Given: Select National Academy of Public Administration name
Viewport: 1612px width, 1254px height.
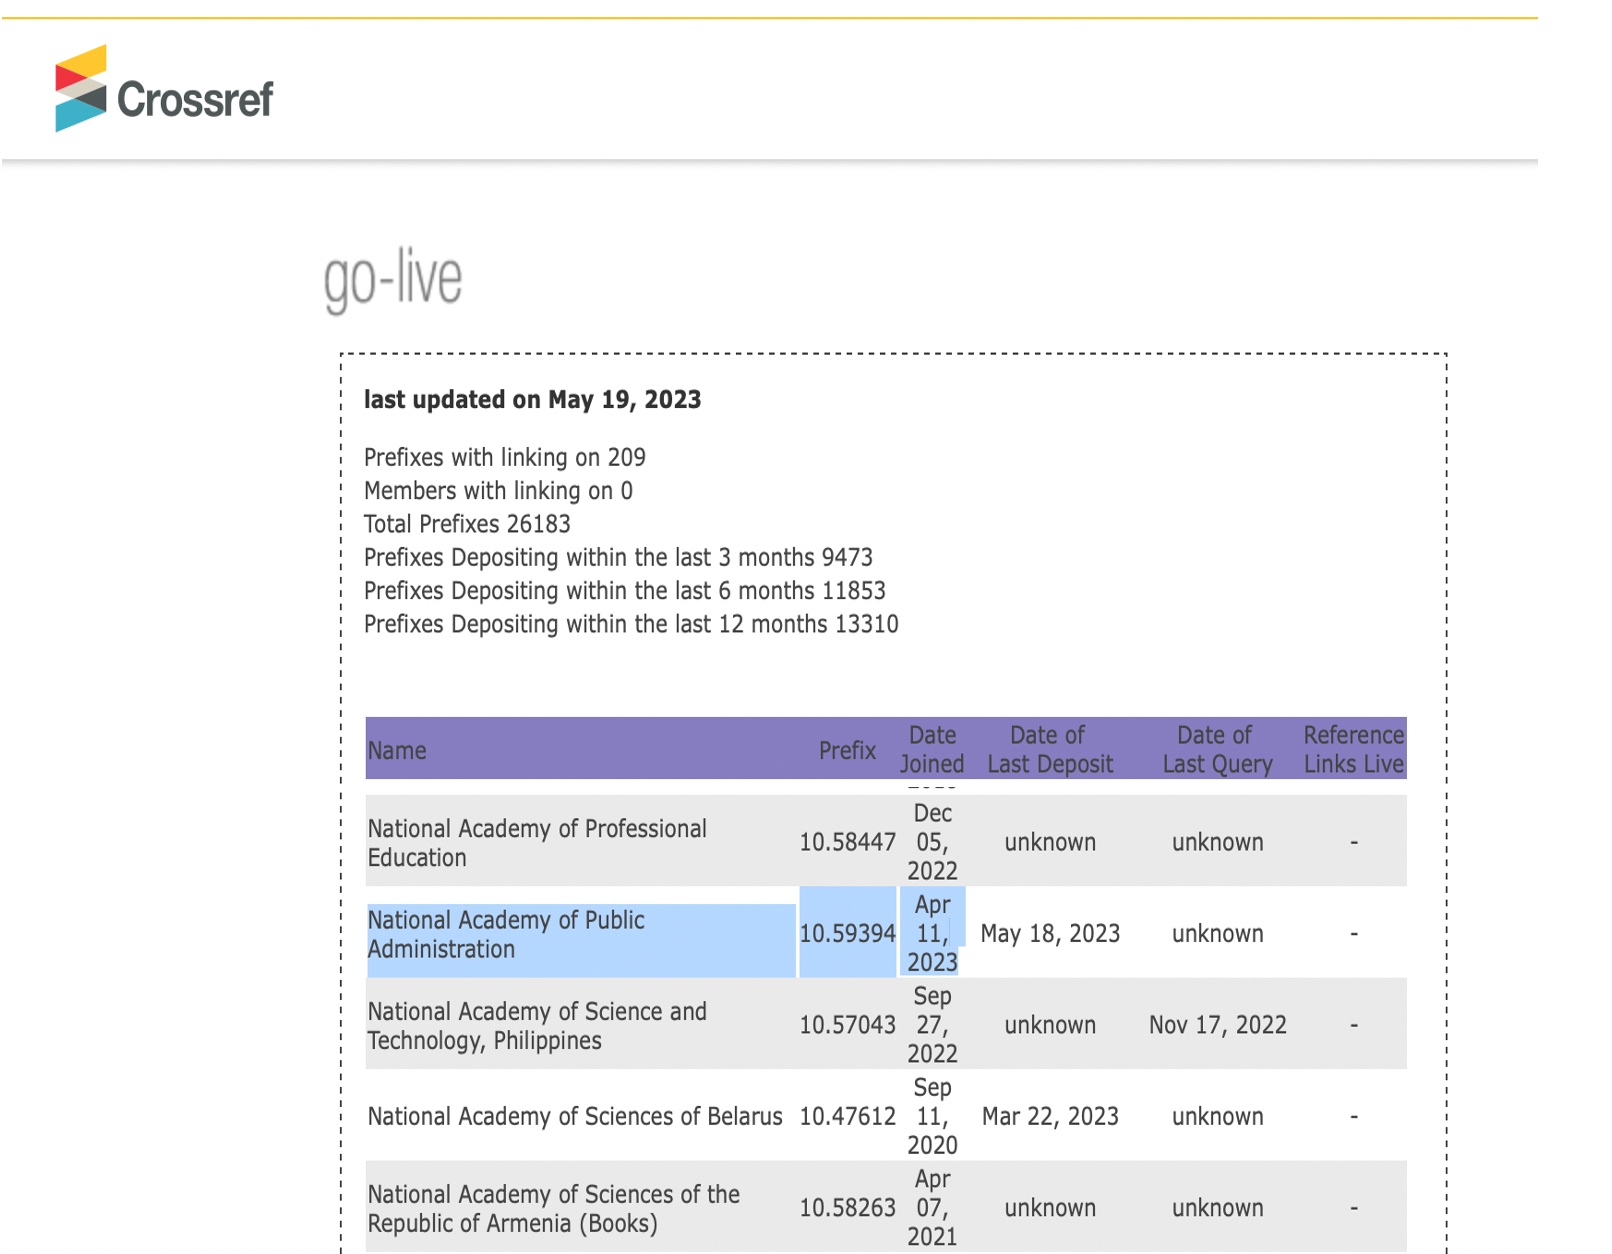Looking at the screenshot, I should pyautogui.click(x=506, y=934).
